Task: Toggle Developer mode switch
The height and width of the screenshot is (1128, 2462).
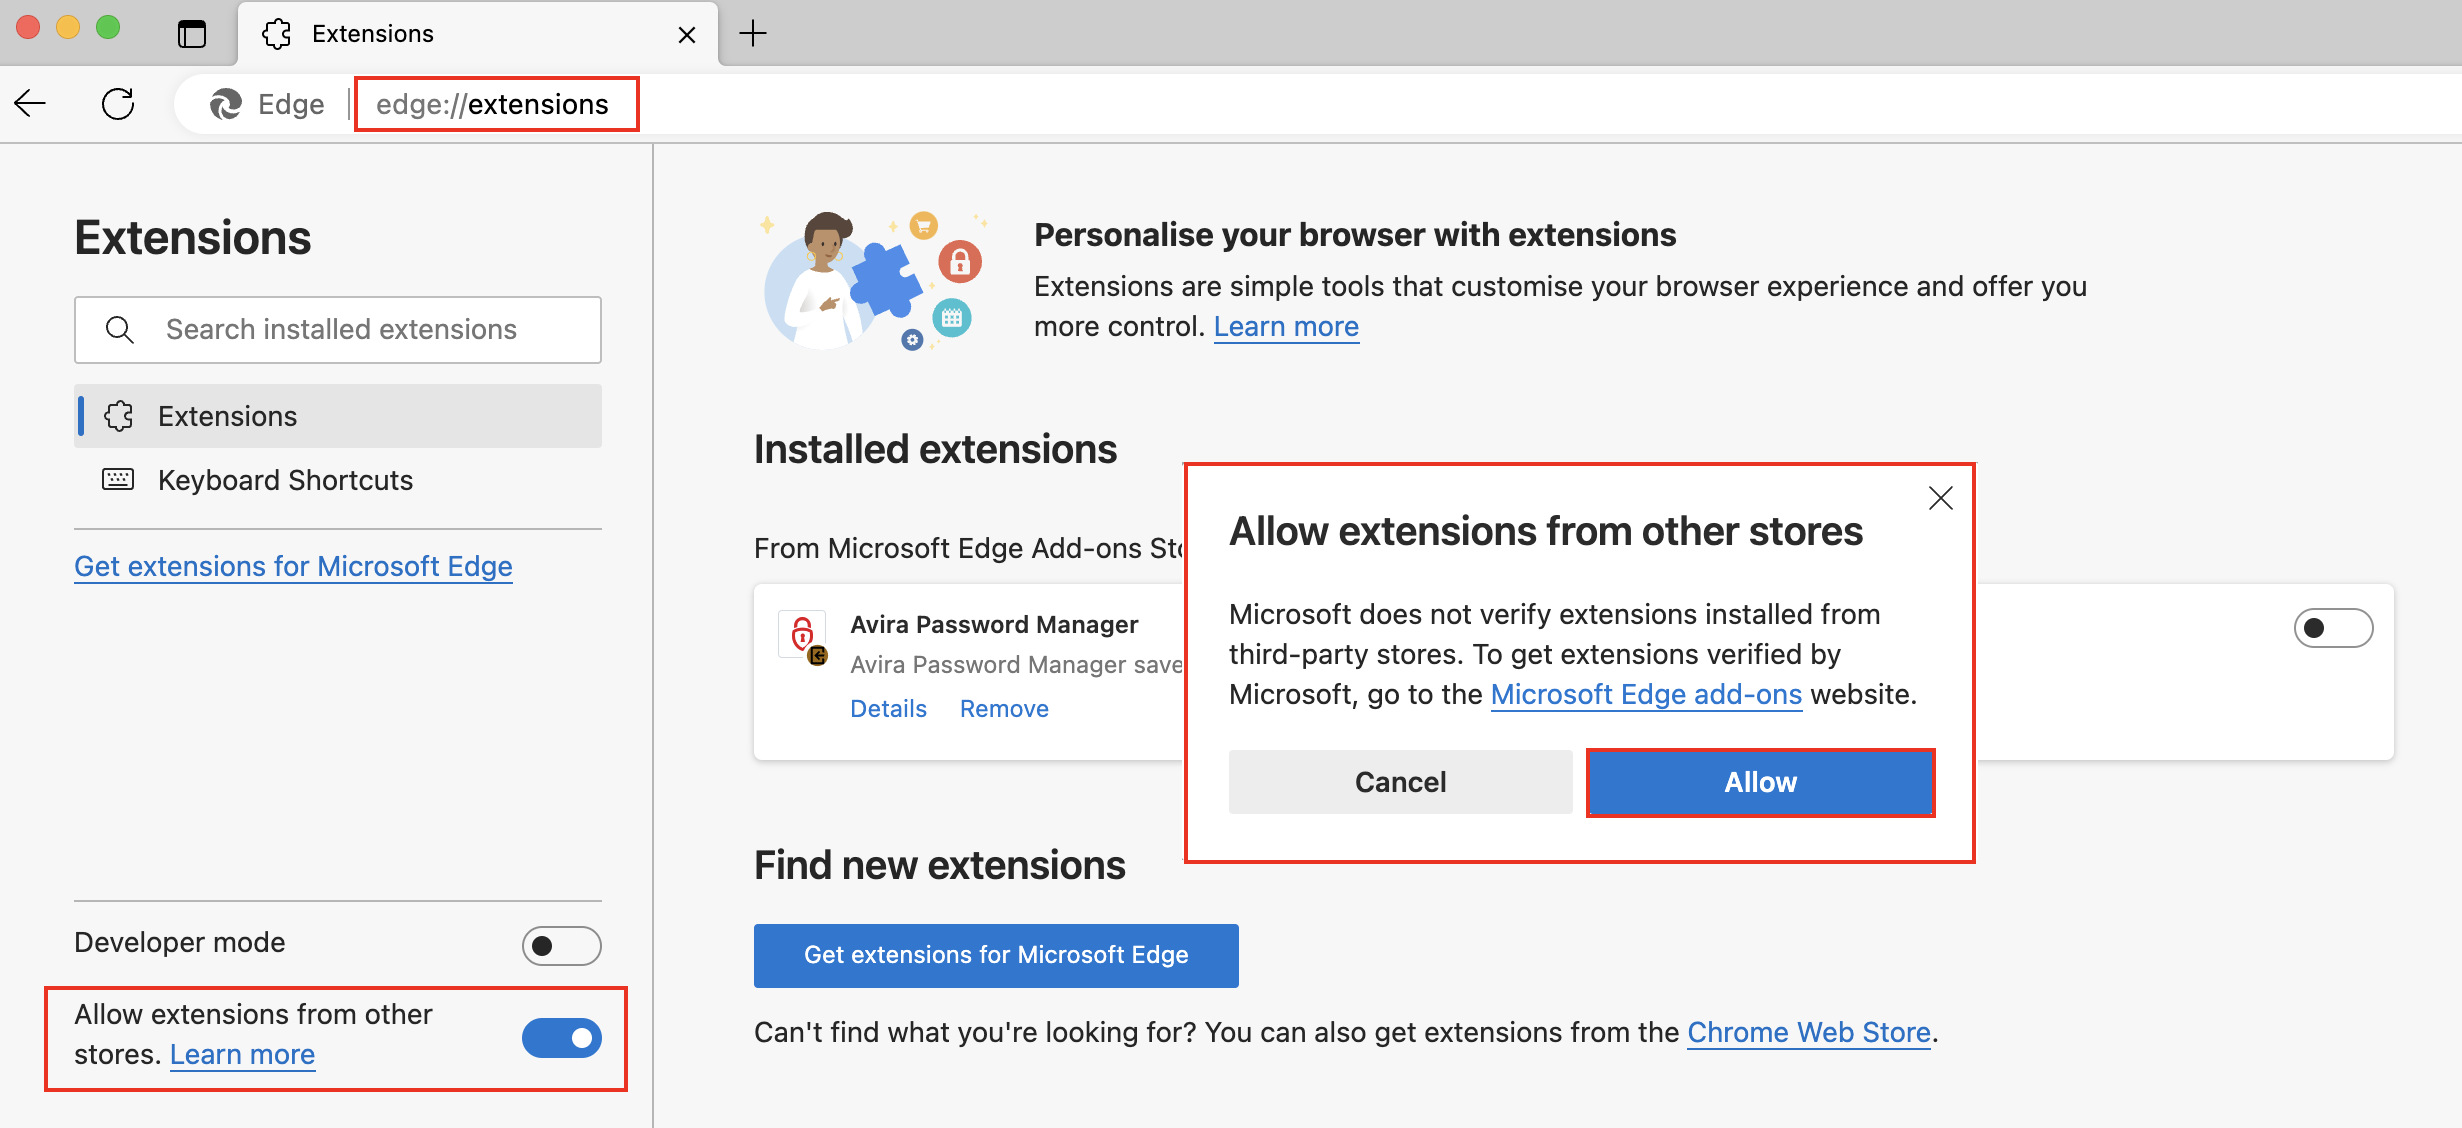Action: point(561,945)
